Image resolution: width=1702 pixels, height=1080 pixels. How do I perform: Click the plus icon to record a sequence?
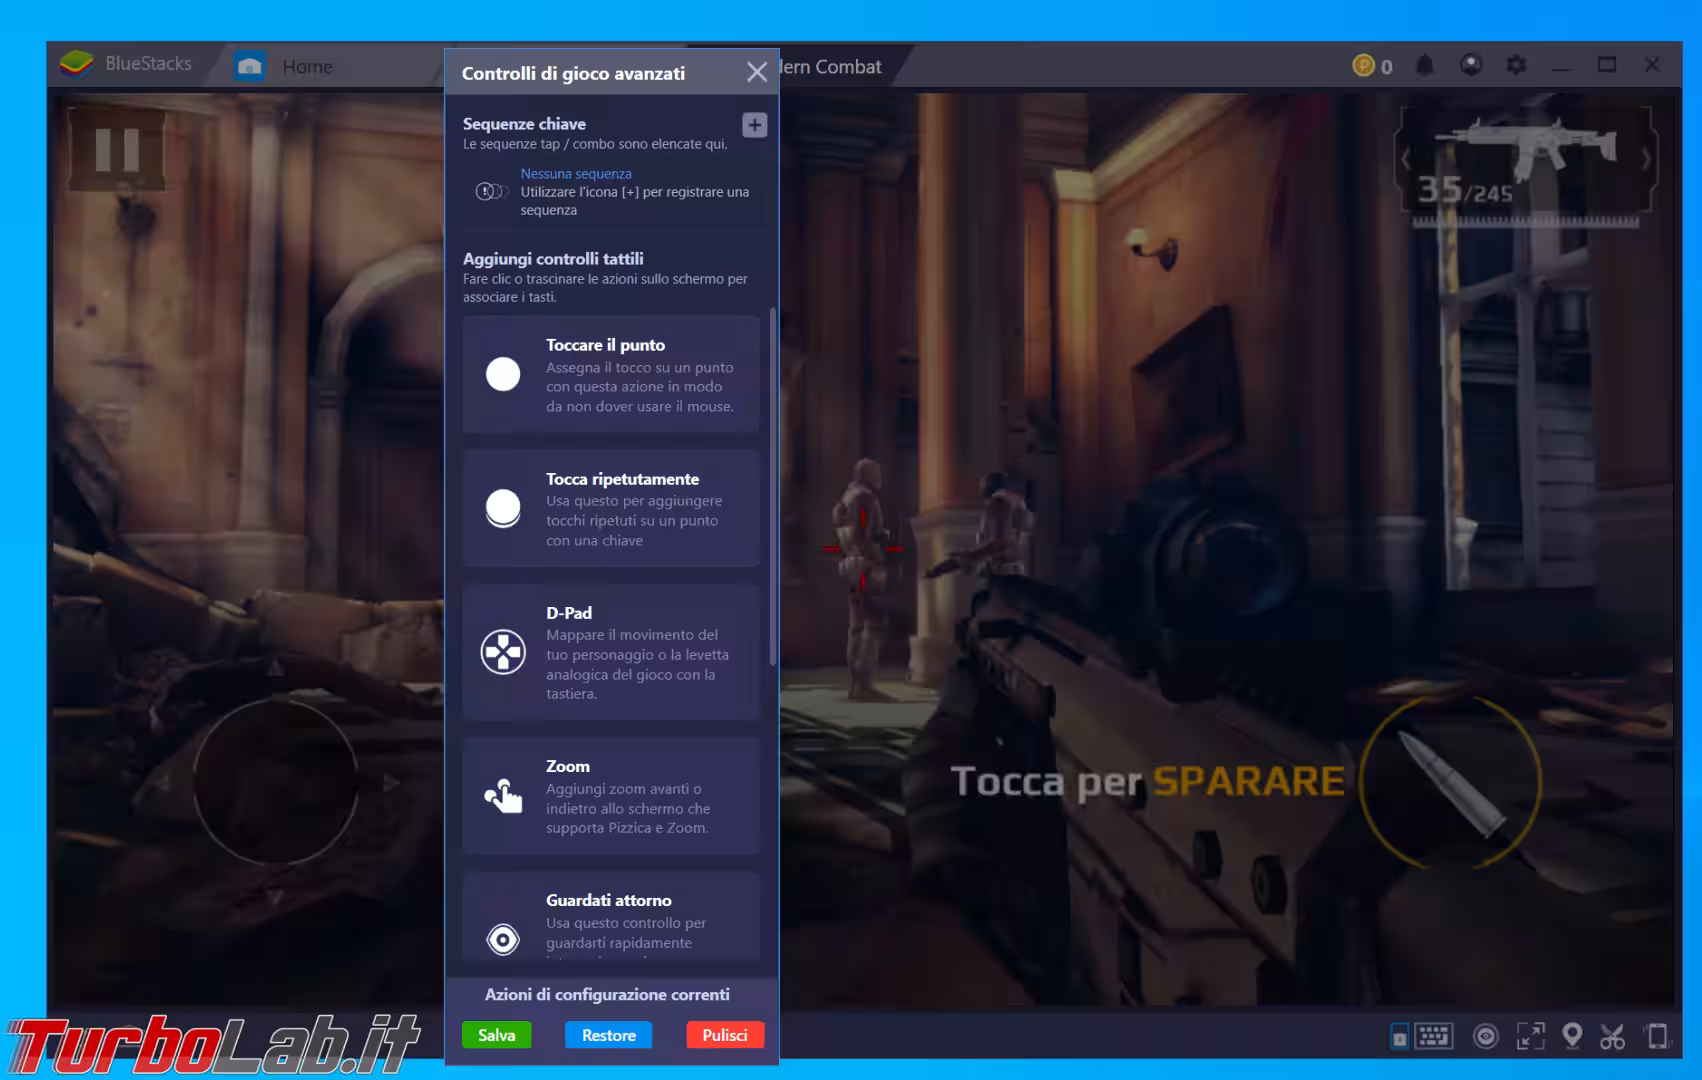[754, 125]
